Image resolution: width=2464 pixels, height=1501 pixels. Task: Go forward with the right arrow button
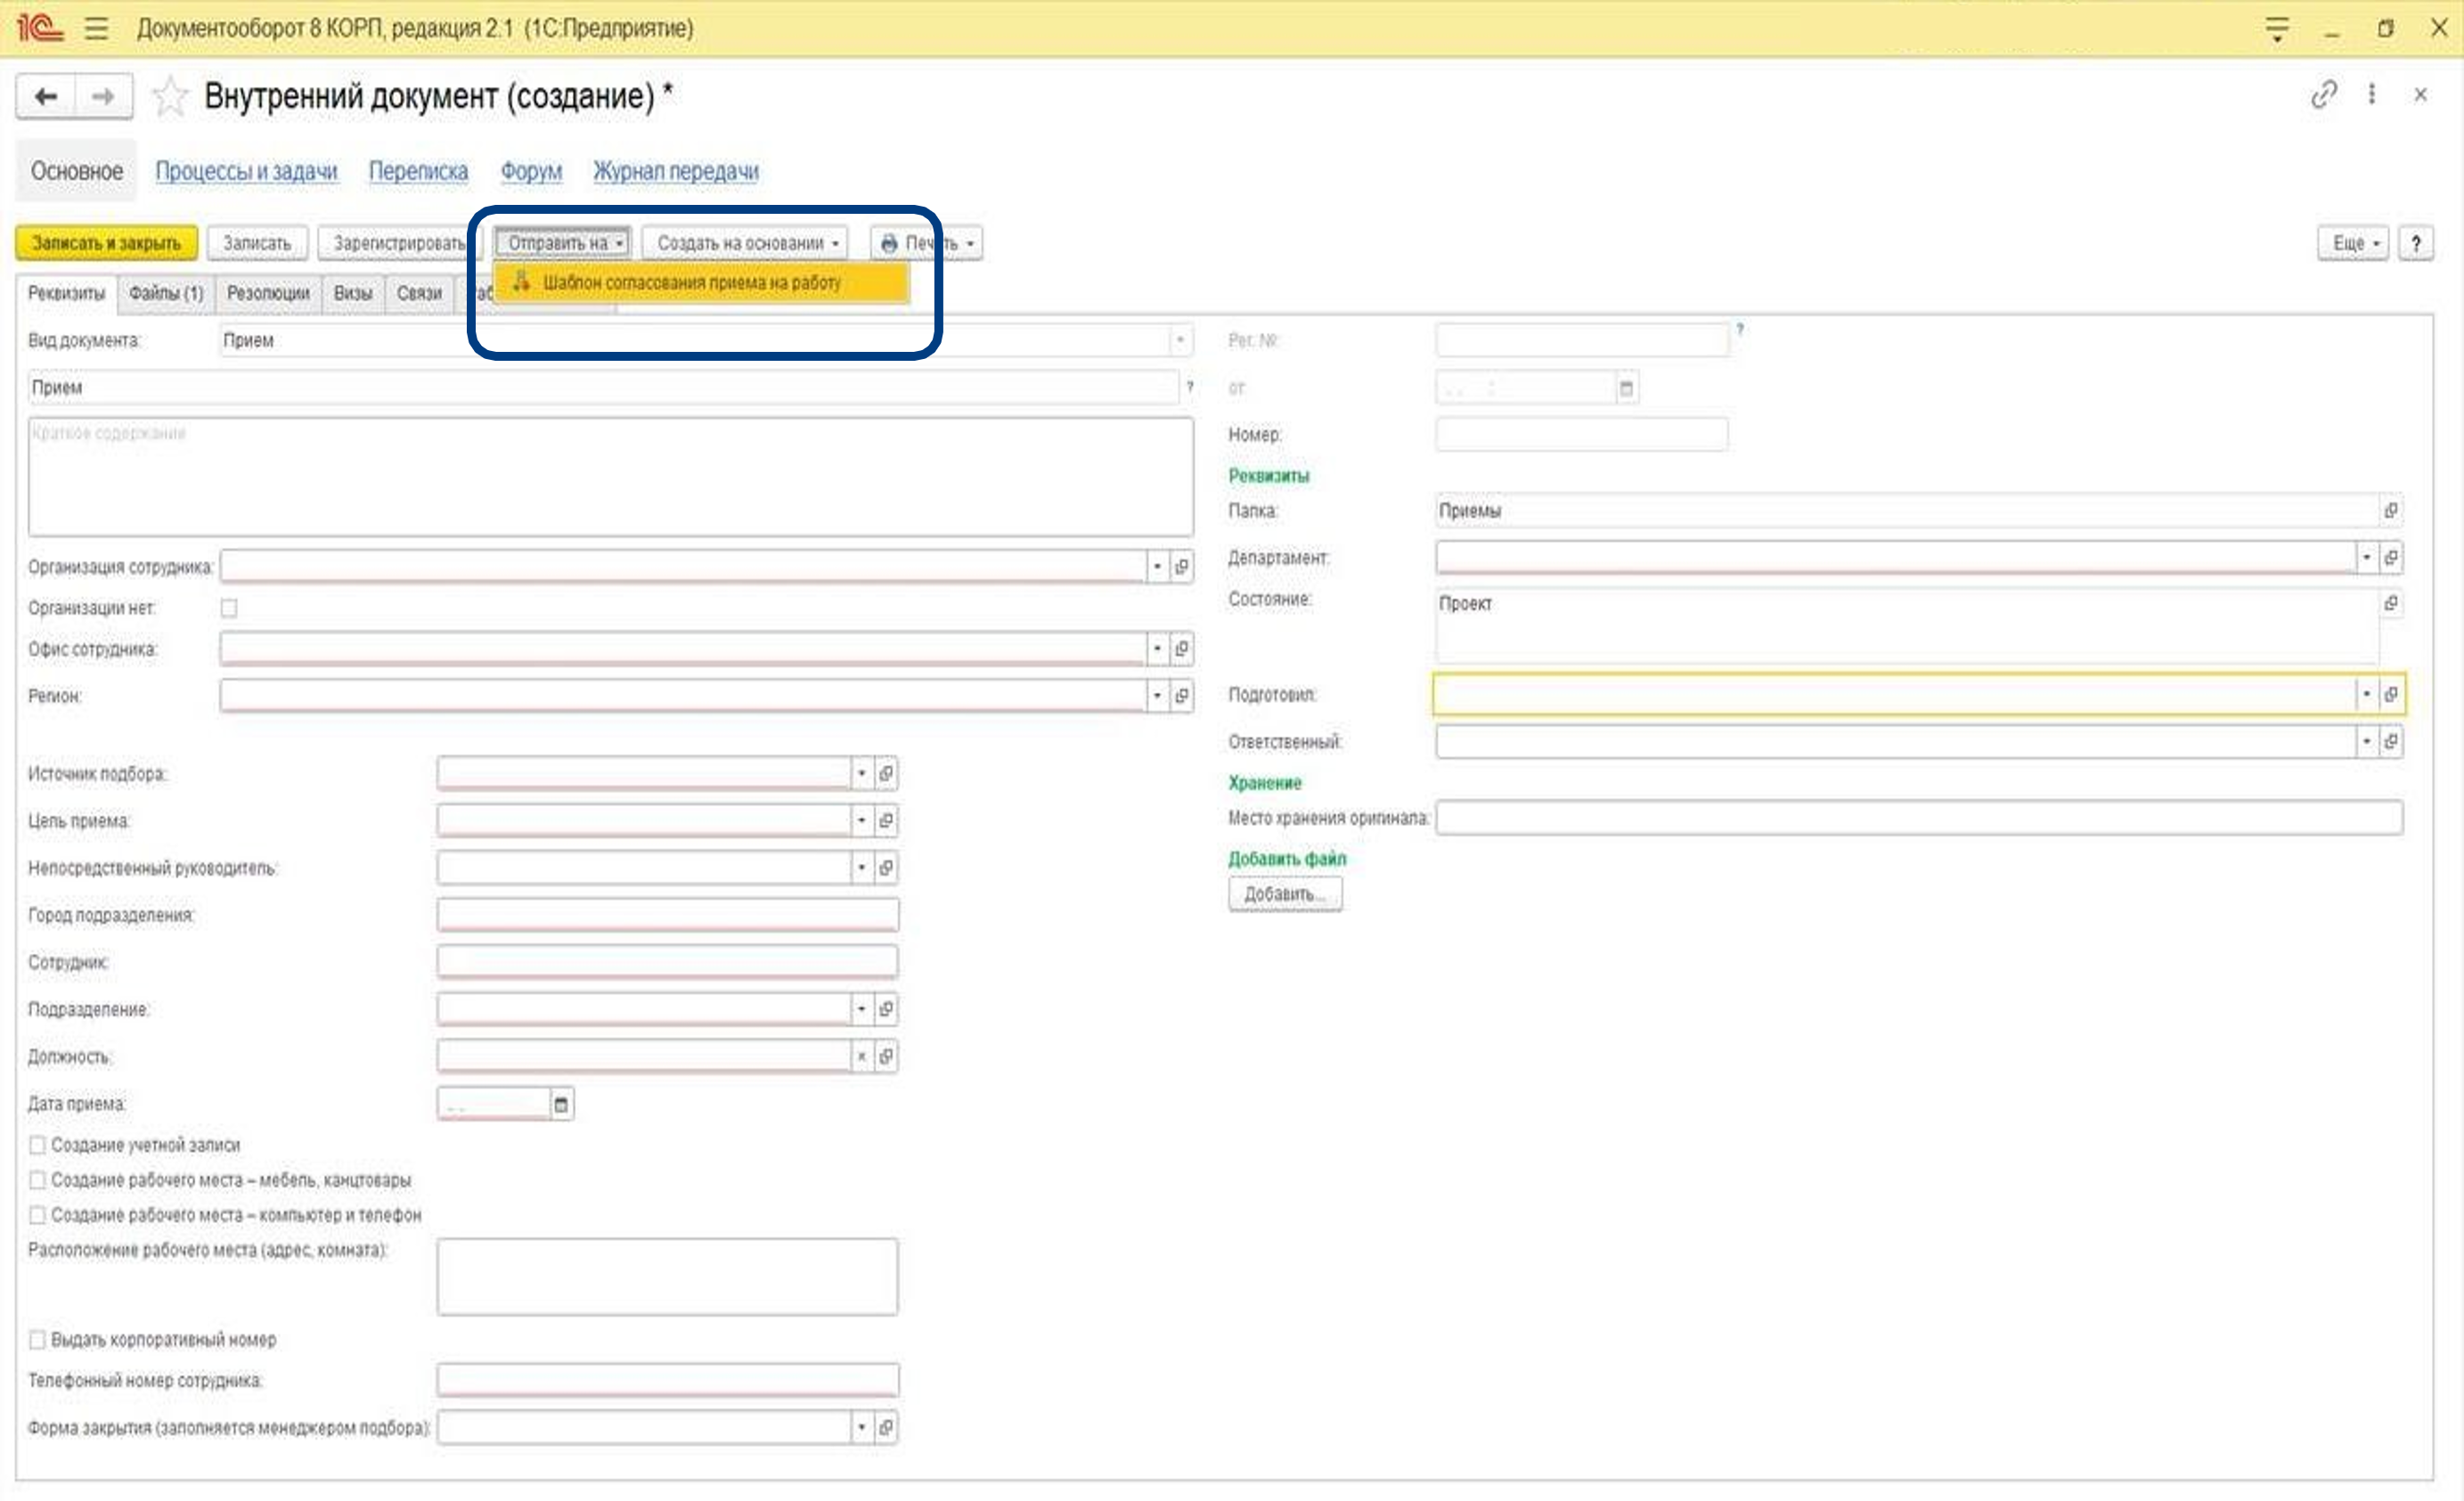click(x=103, y=96)
